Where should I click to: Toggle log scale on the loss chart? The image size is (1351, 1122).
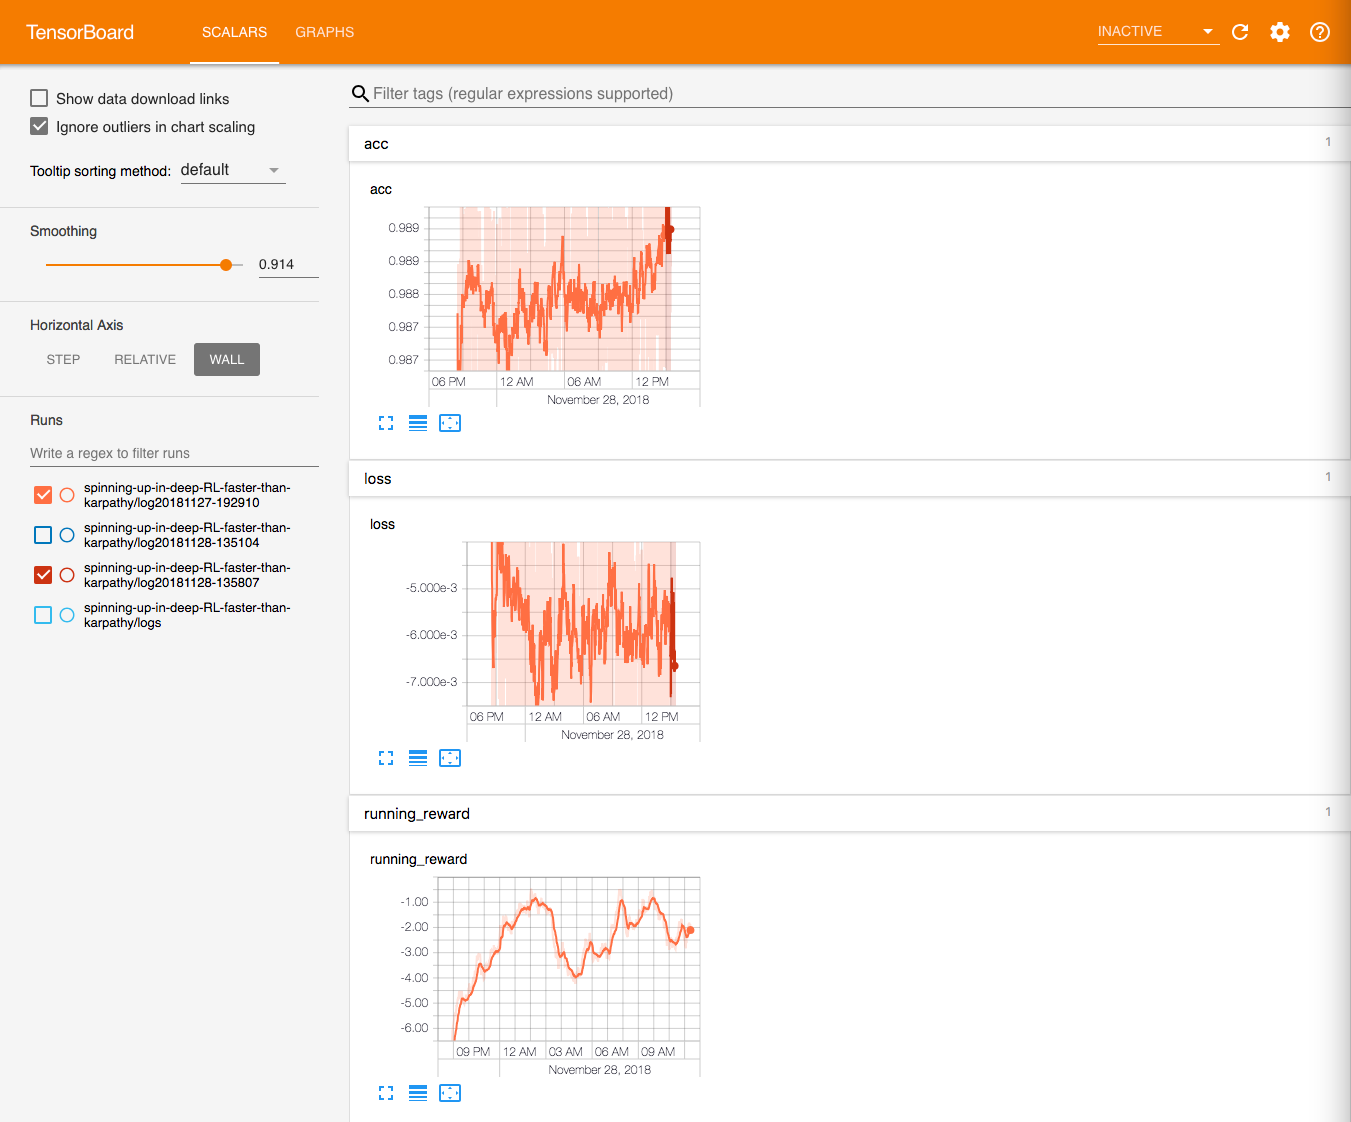pyautogui.click(x=418, y=758)
